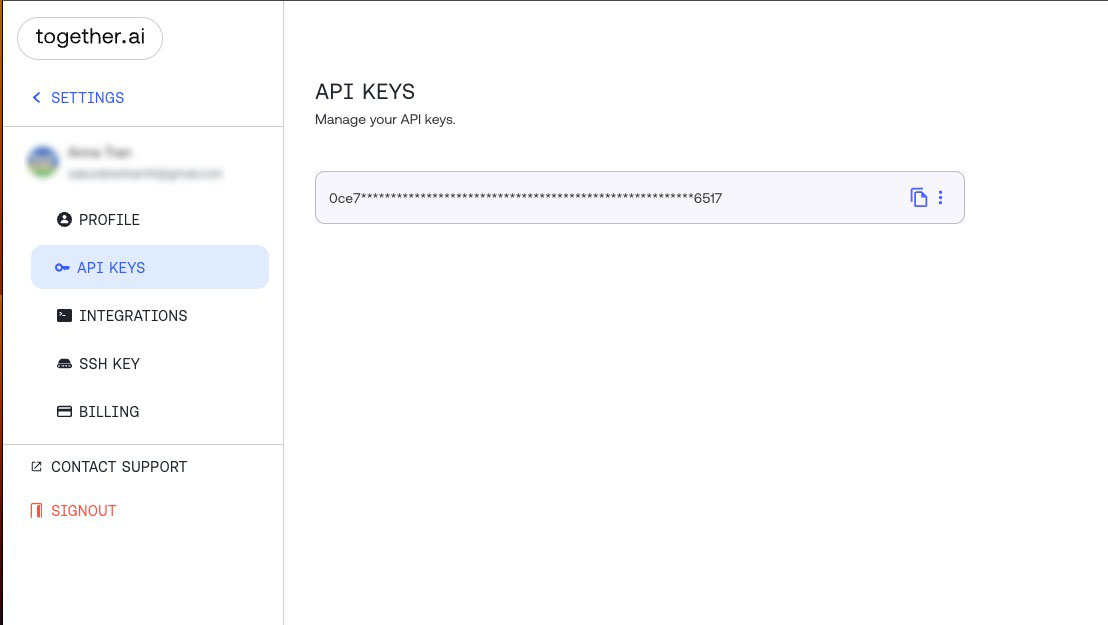Click the credit card icon beside BILLING
Viewport: 1108px width, 625px height.
coord(64,411)
